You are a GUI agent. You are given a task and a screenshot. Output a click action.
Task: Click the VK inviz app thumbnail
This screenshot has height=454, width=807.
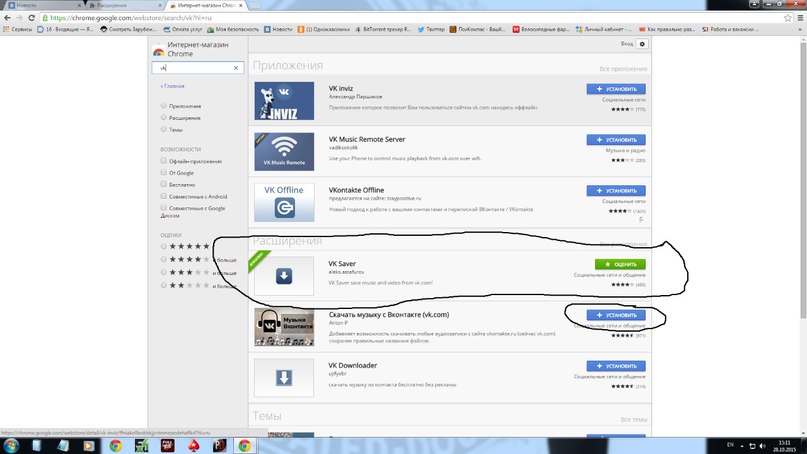(x=284, y=101)
